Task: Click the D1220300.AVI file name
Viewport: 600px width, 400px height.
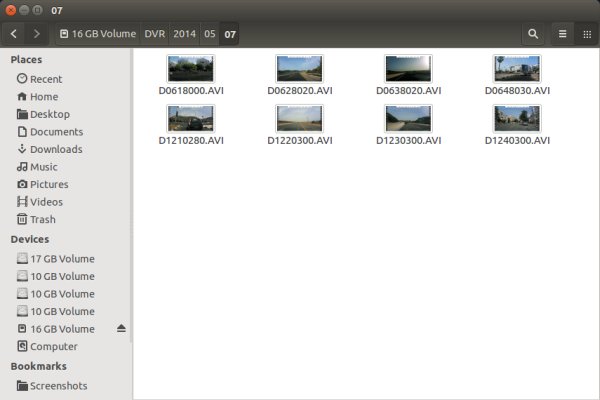Action: [300, 140]
